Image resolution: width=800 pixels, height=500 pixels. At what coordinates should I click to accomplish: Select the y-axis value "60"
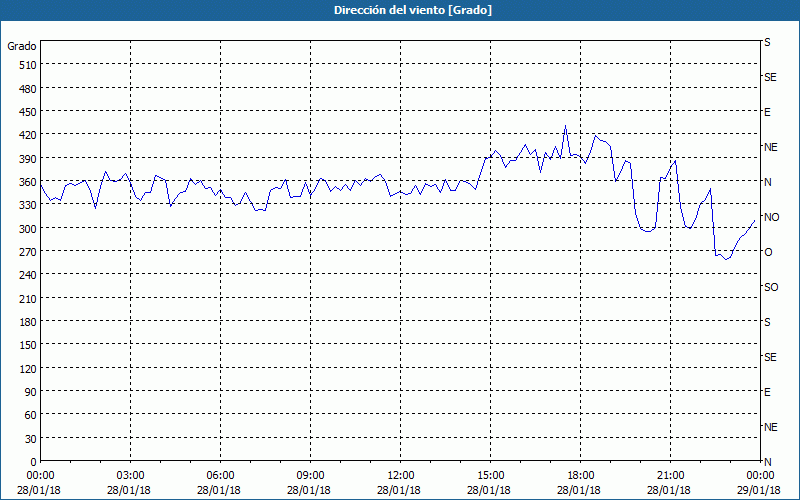(x=31, y=415)
